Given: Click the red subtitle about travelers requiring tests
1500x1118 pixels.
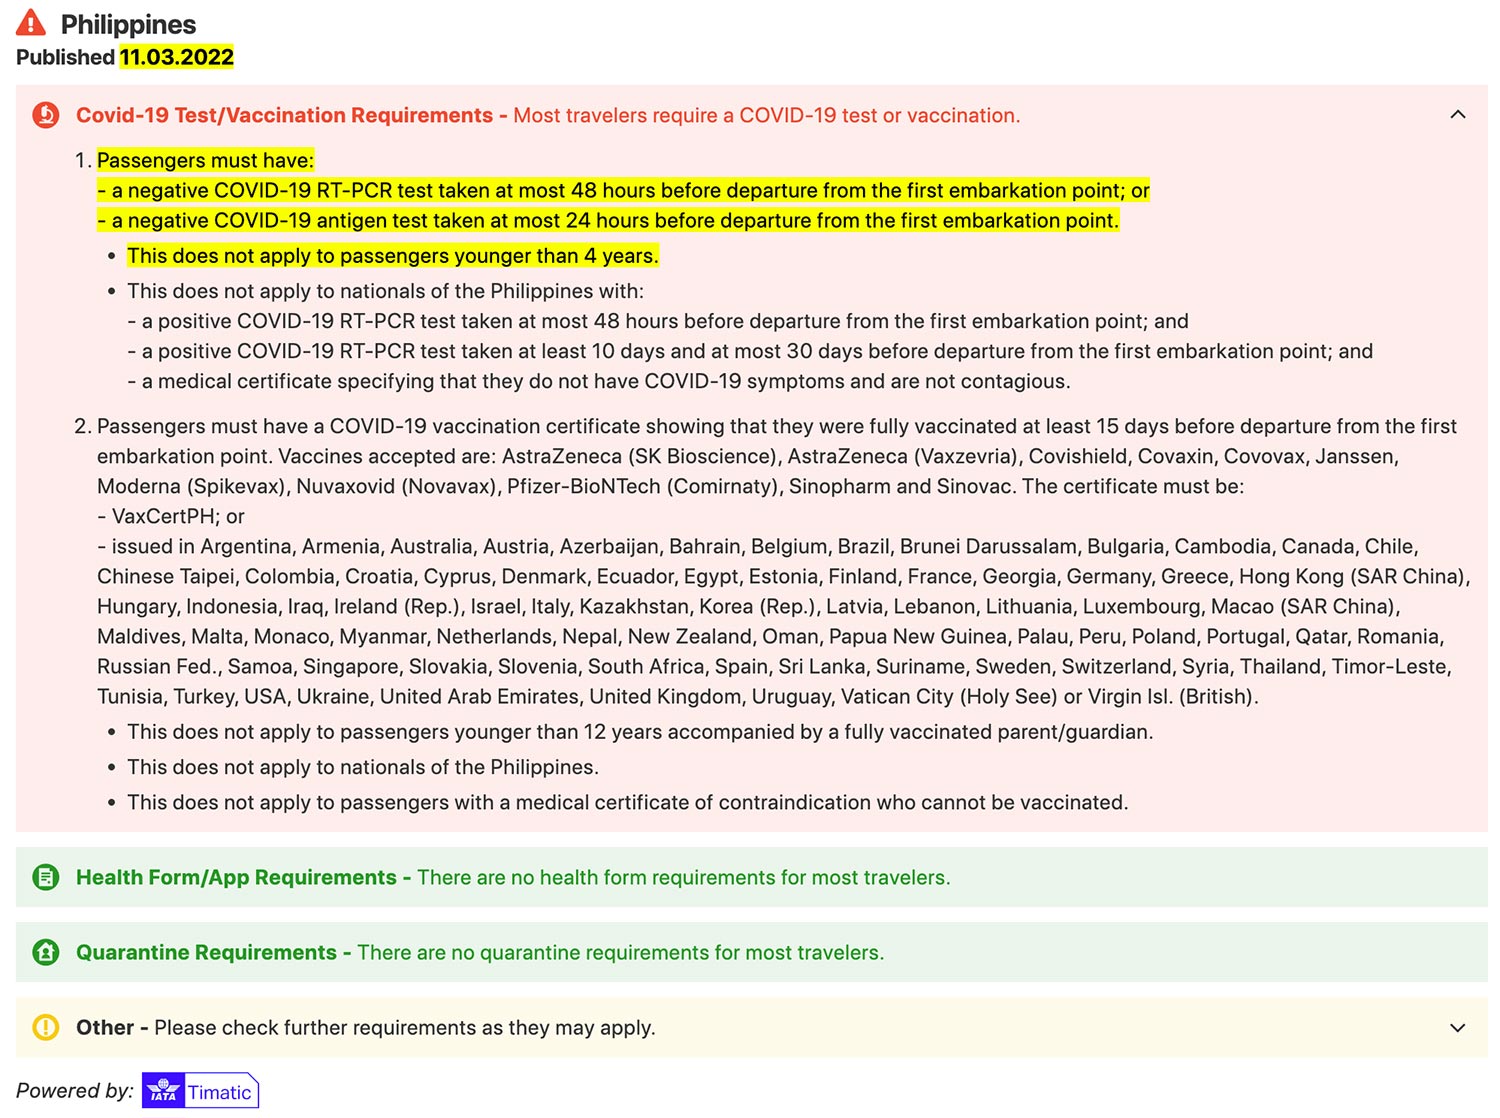Looking at the screenshot, I should click(x=766, y=115).
